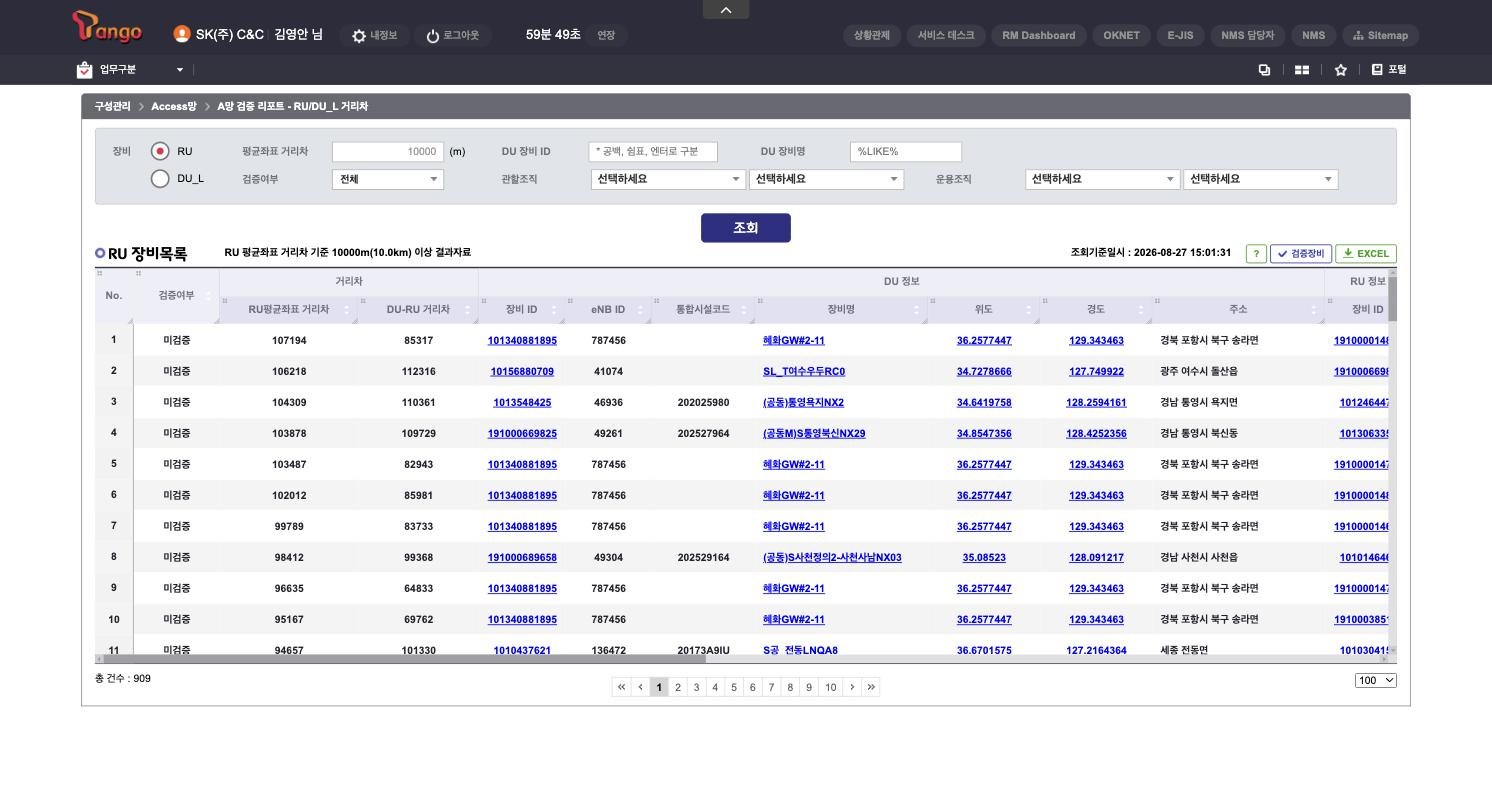The image size is (1492, 812).
Task: Click the horizontal scrollbar of the table
Action: (x=405, y=659)
